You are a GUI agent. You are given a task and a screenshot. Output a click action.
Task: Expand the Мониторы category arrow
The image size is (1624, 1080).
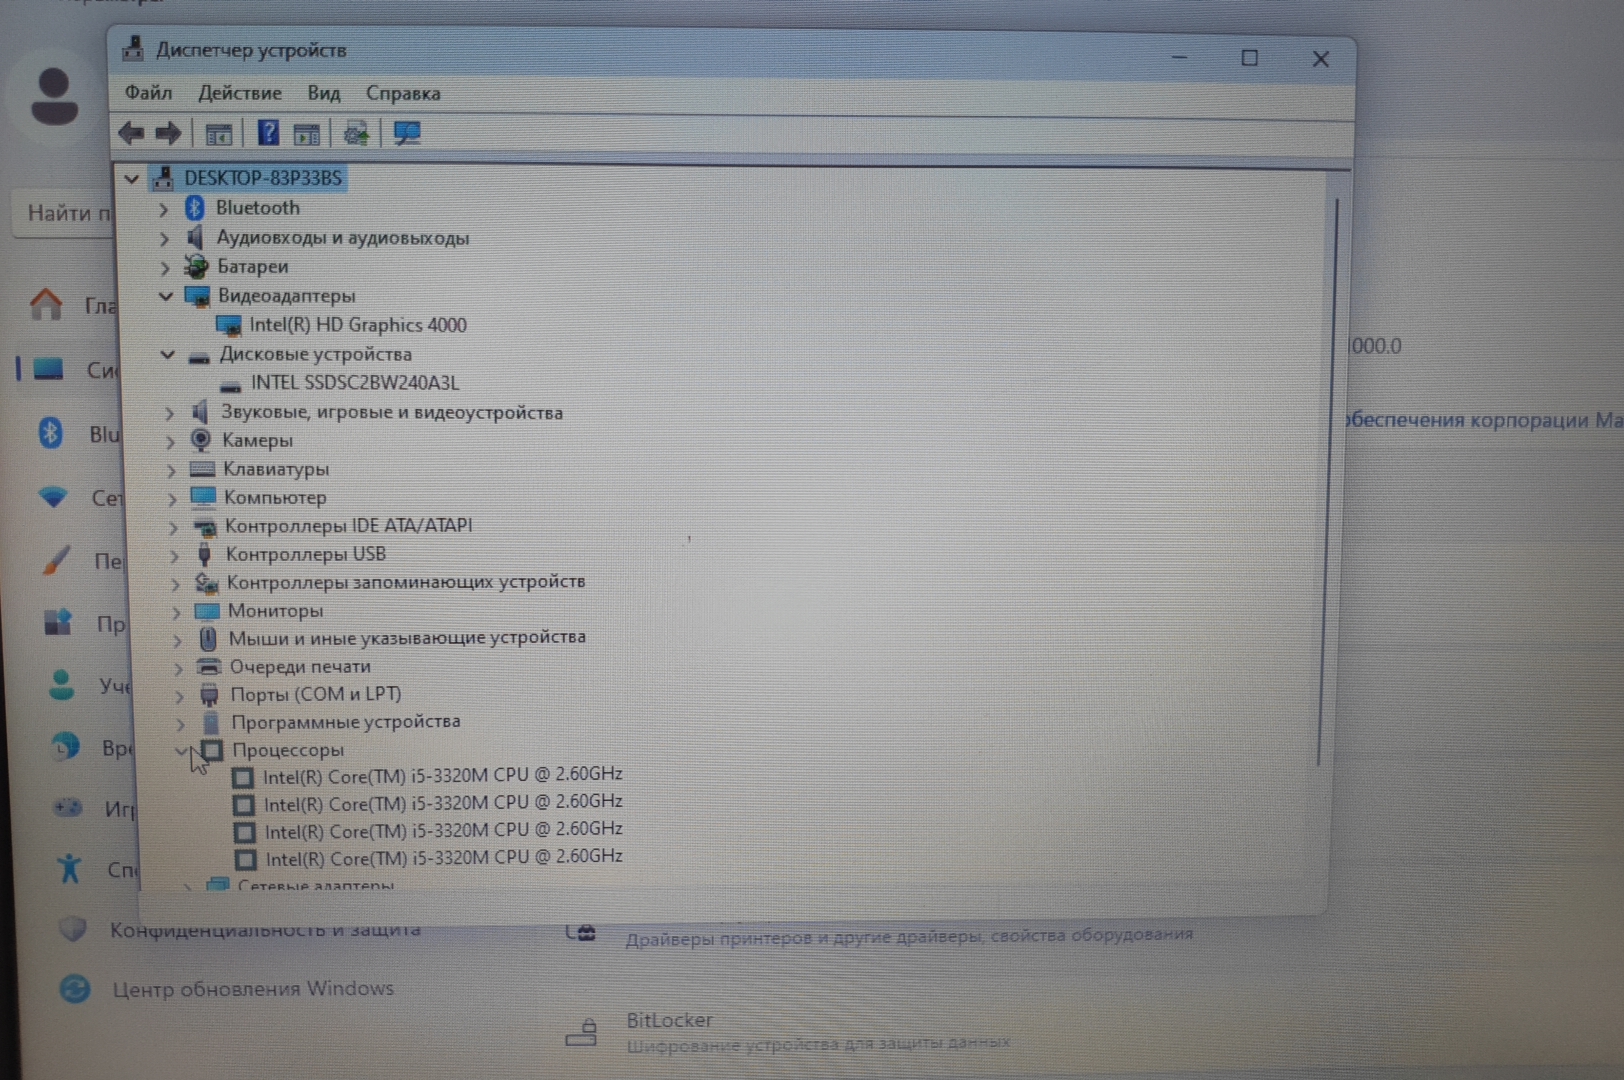pos(177,612)
